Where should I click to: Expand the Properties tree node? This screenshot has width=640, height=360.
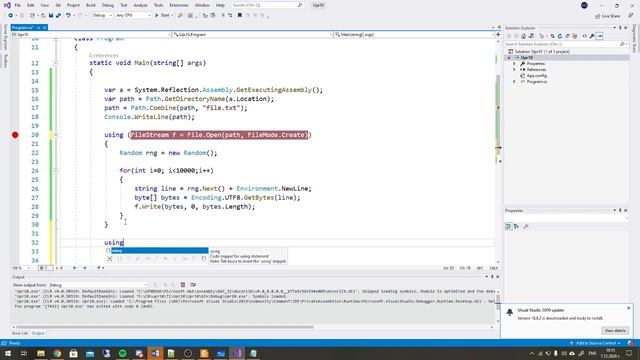pos(514,64)
